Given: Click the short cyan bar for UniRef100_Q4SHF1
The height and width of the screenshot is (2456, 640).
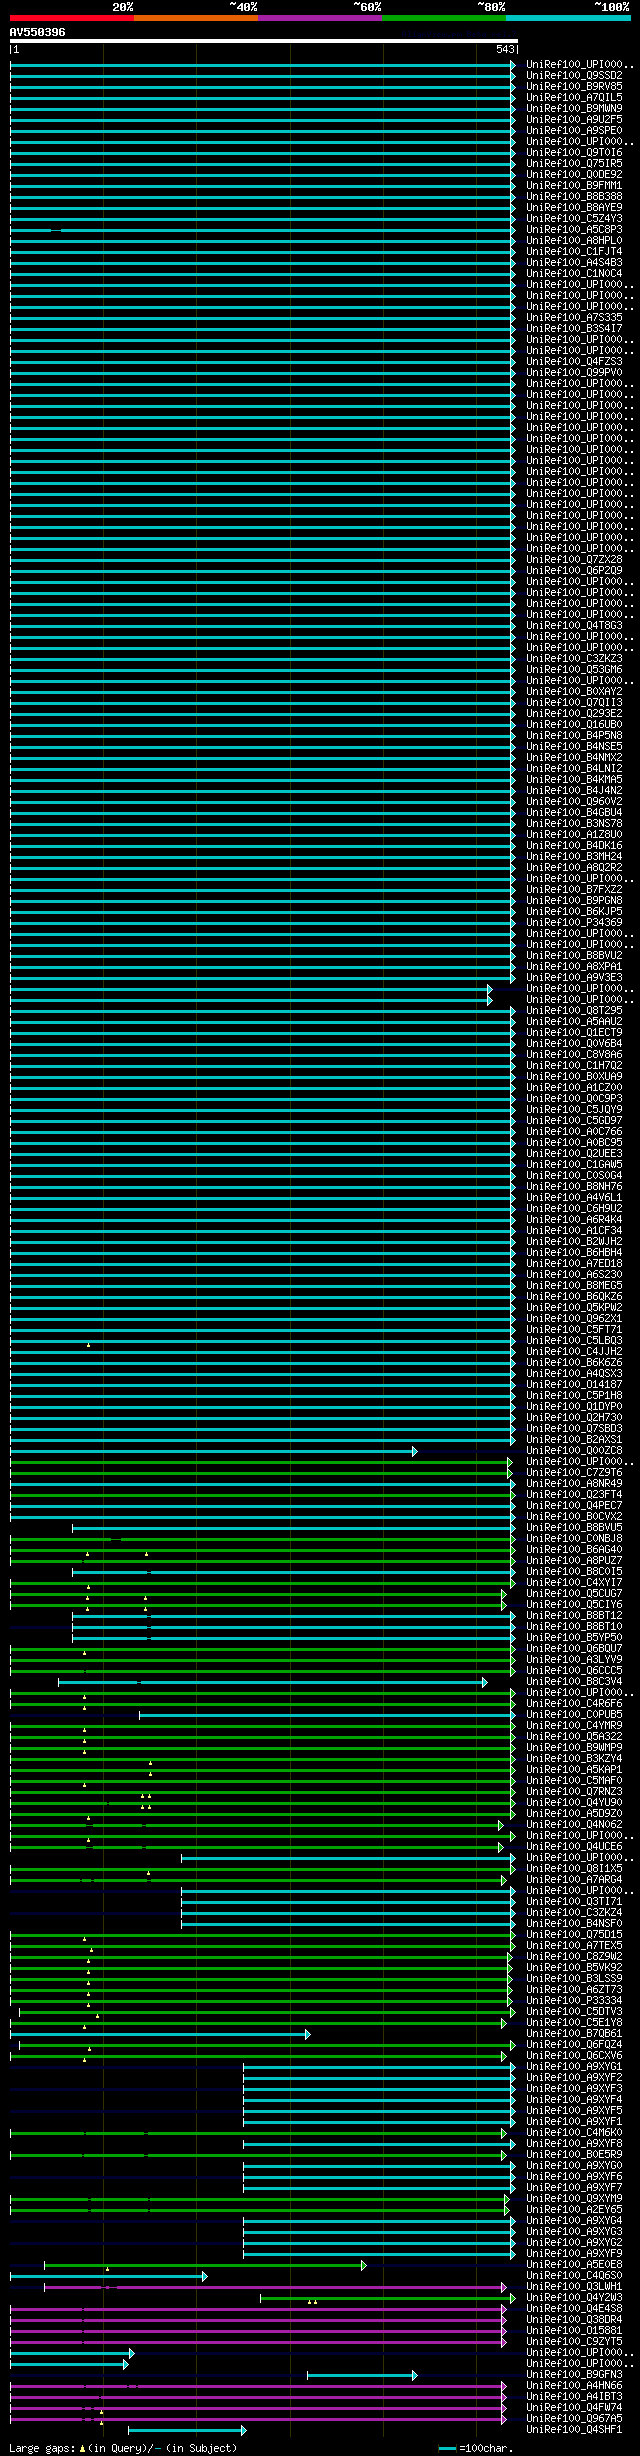Looking at the screenshot, I should 187,2430.
